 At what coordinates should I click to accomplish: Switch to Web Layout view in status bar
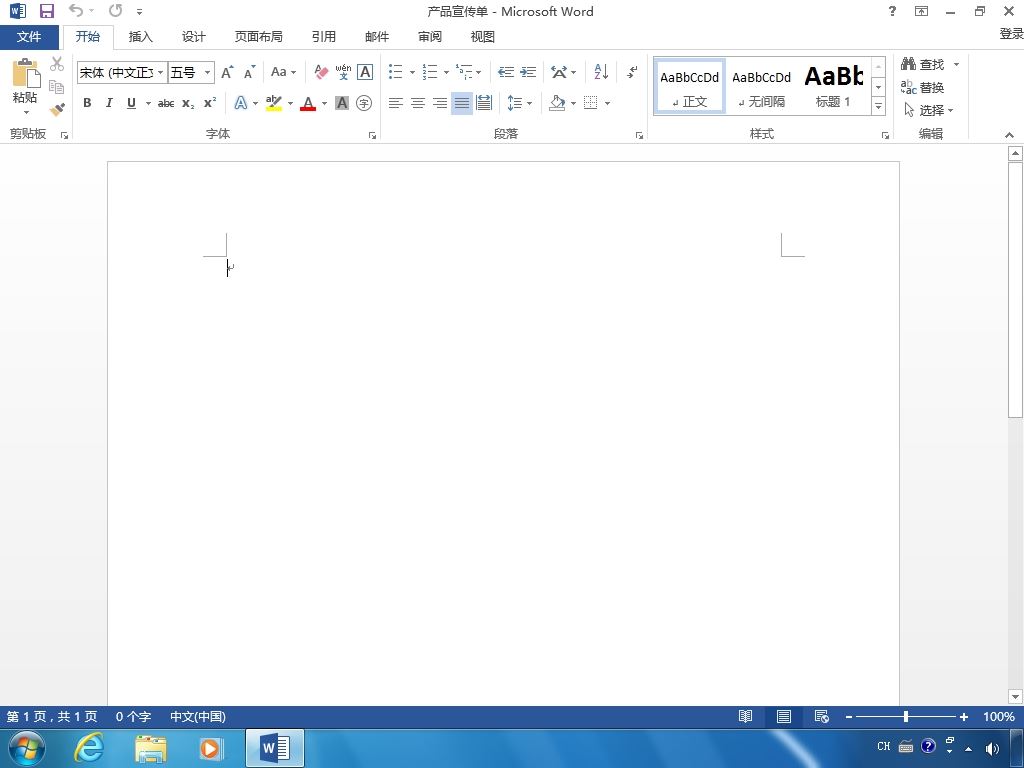point(822,716)
